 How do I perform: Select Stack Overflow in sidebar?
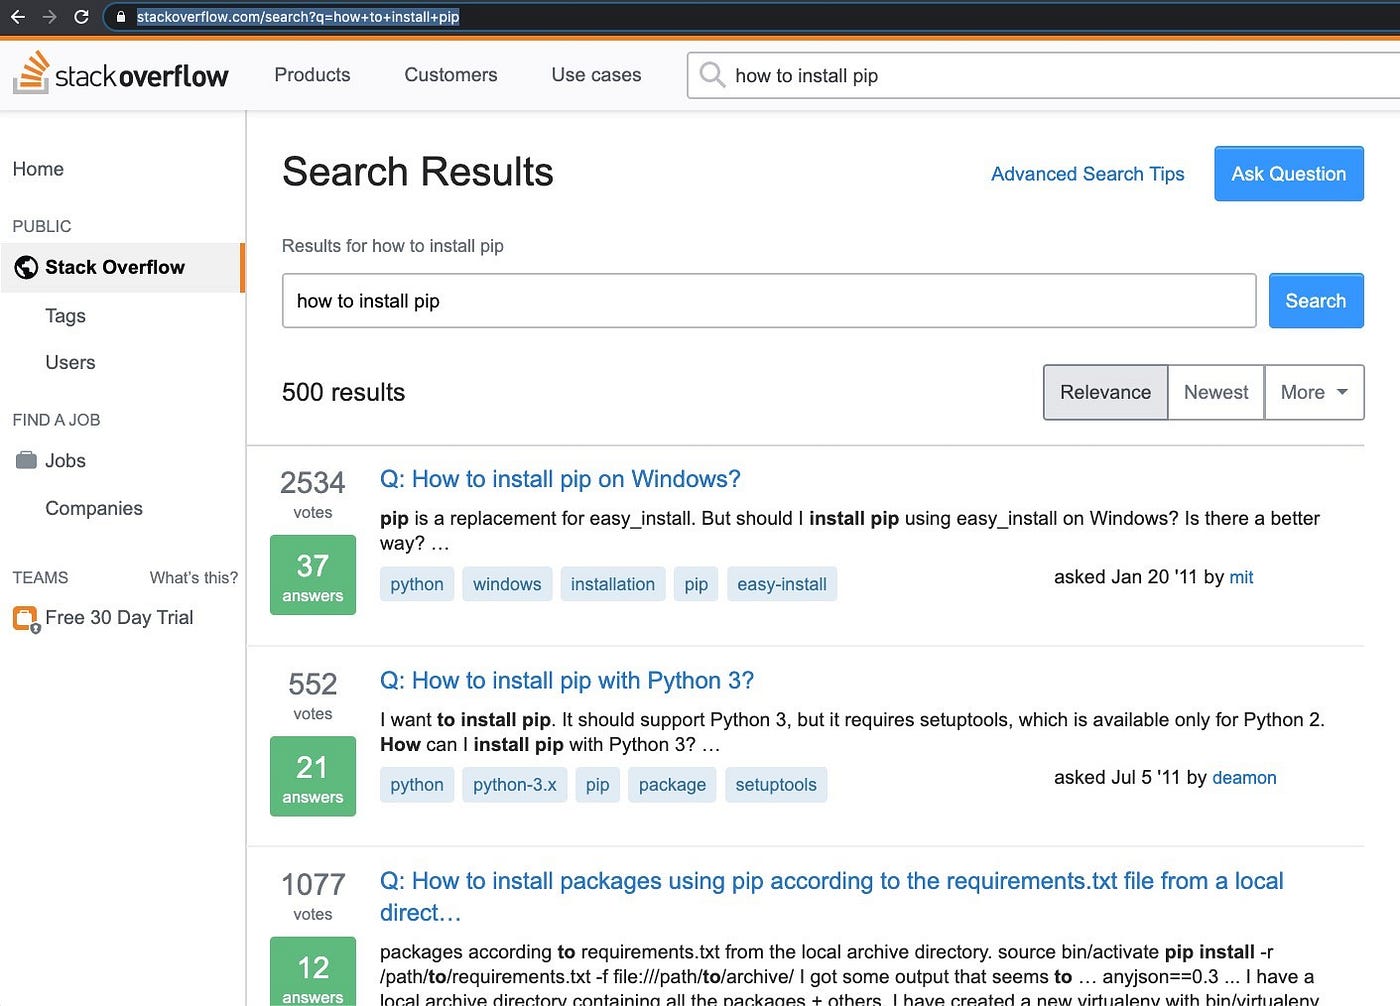[122, 267]
